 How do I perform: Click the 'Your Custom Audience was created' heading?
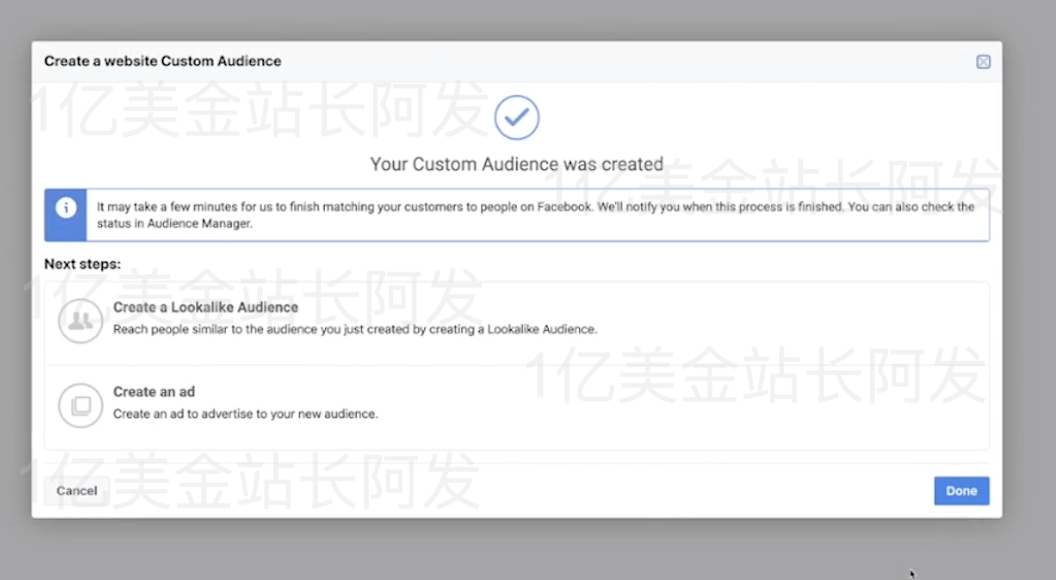516,163
